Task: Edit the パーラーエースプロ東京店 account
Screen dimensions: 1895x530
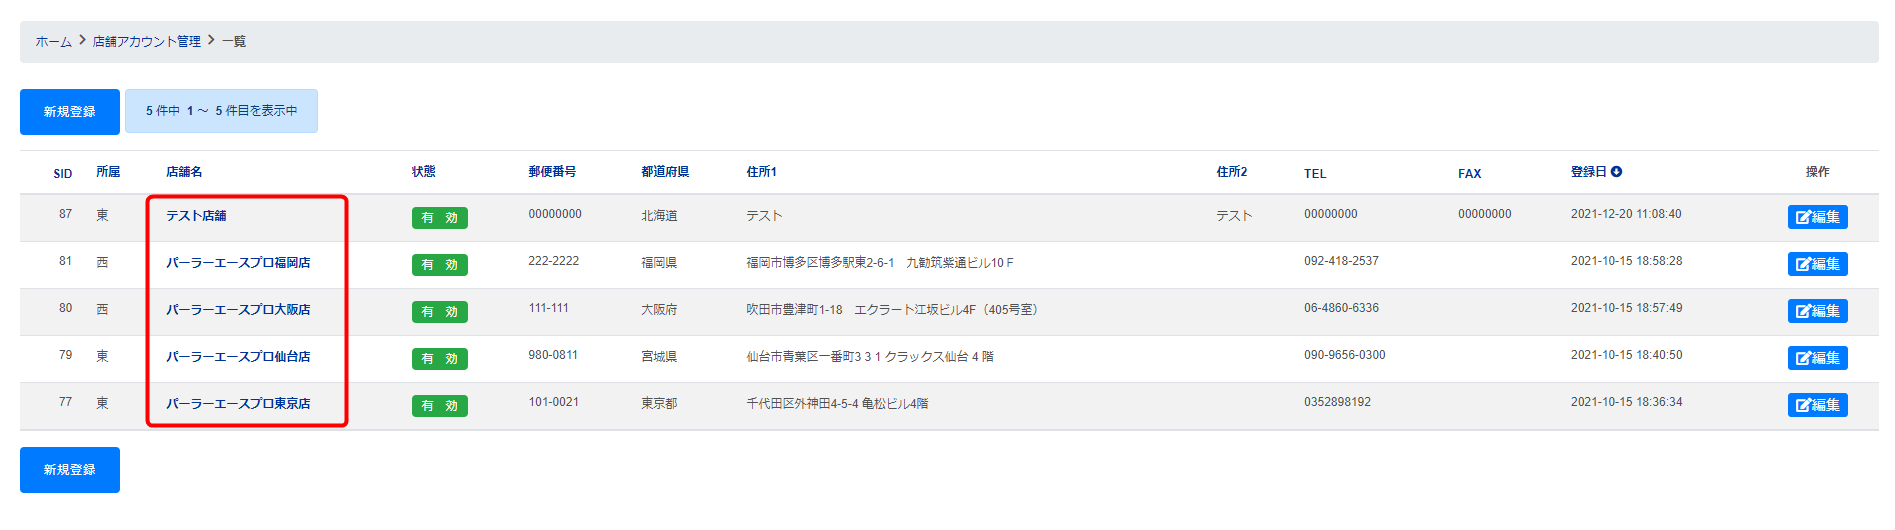Action: [1816, 405]
